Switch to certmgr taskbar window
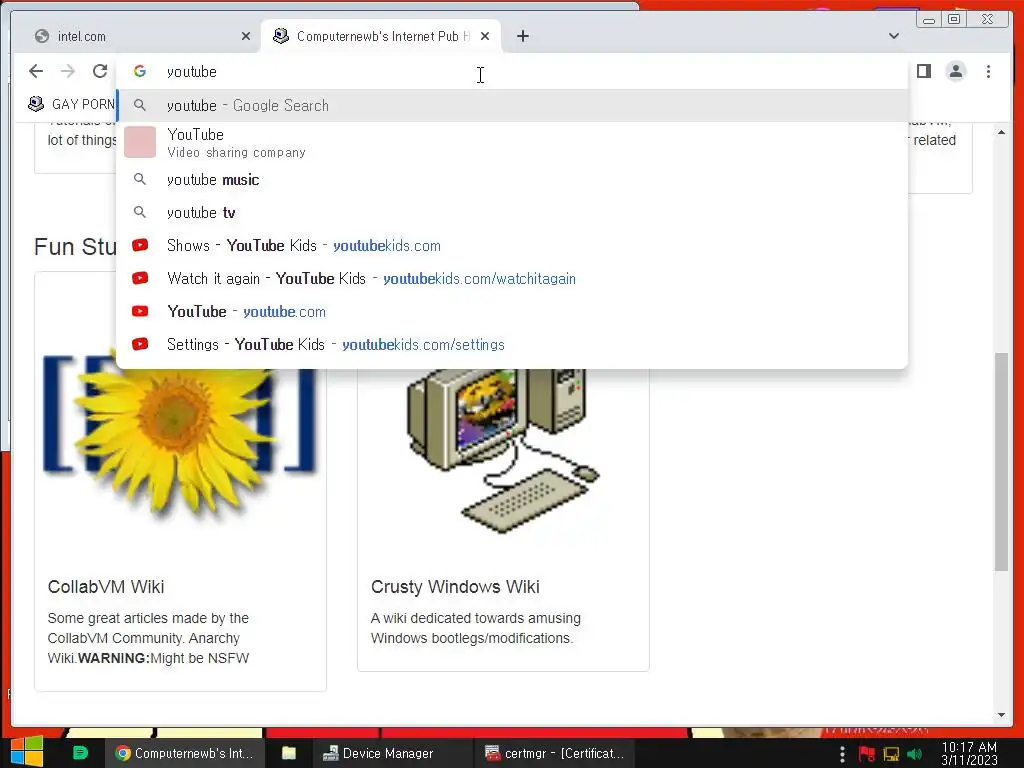 pos(556,753)
